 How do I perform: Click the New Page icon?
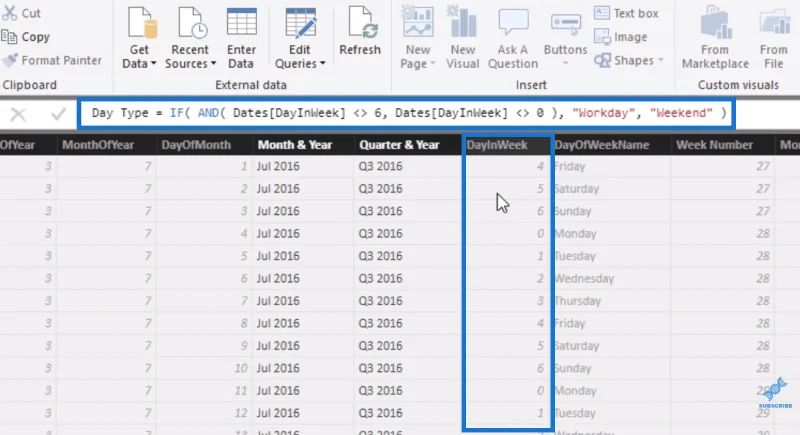(x=418, y=21)
